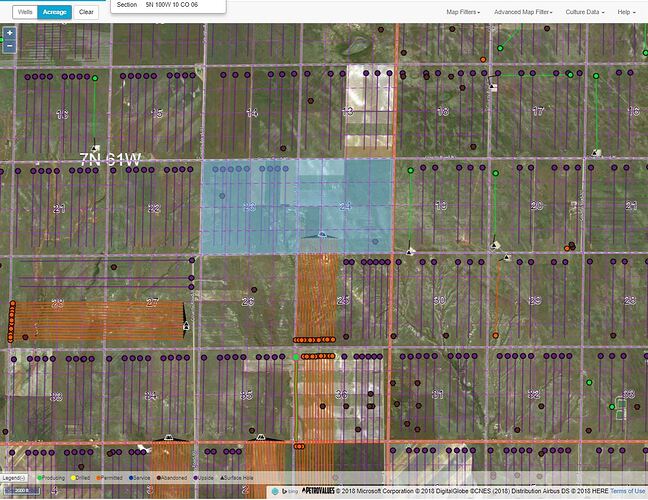Select the surface hole marker in section 24
This screenshot has height=500, width=648.
(322, 235)
